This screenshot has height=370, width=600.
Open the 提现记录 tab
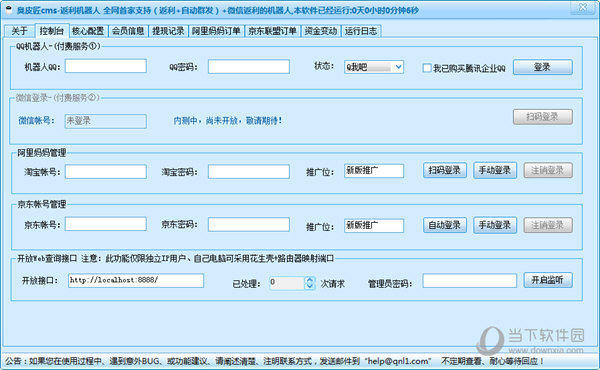(x=168, y=31)
